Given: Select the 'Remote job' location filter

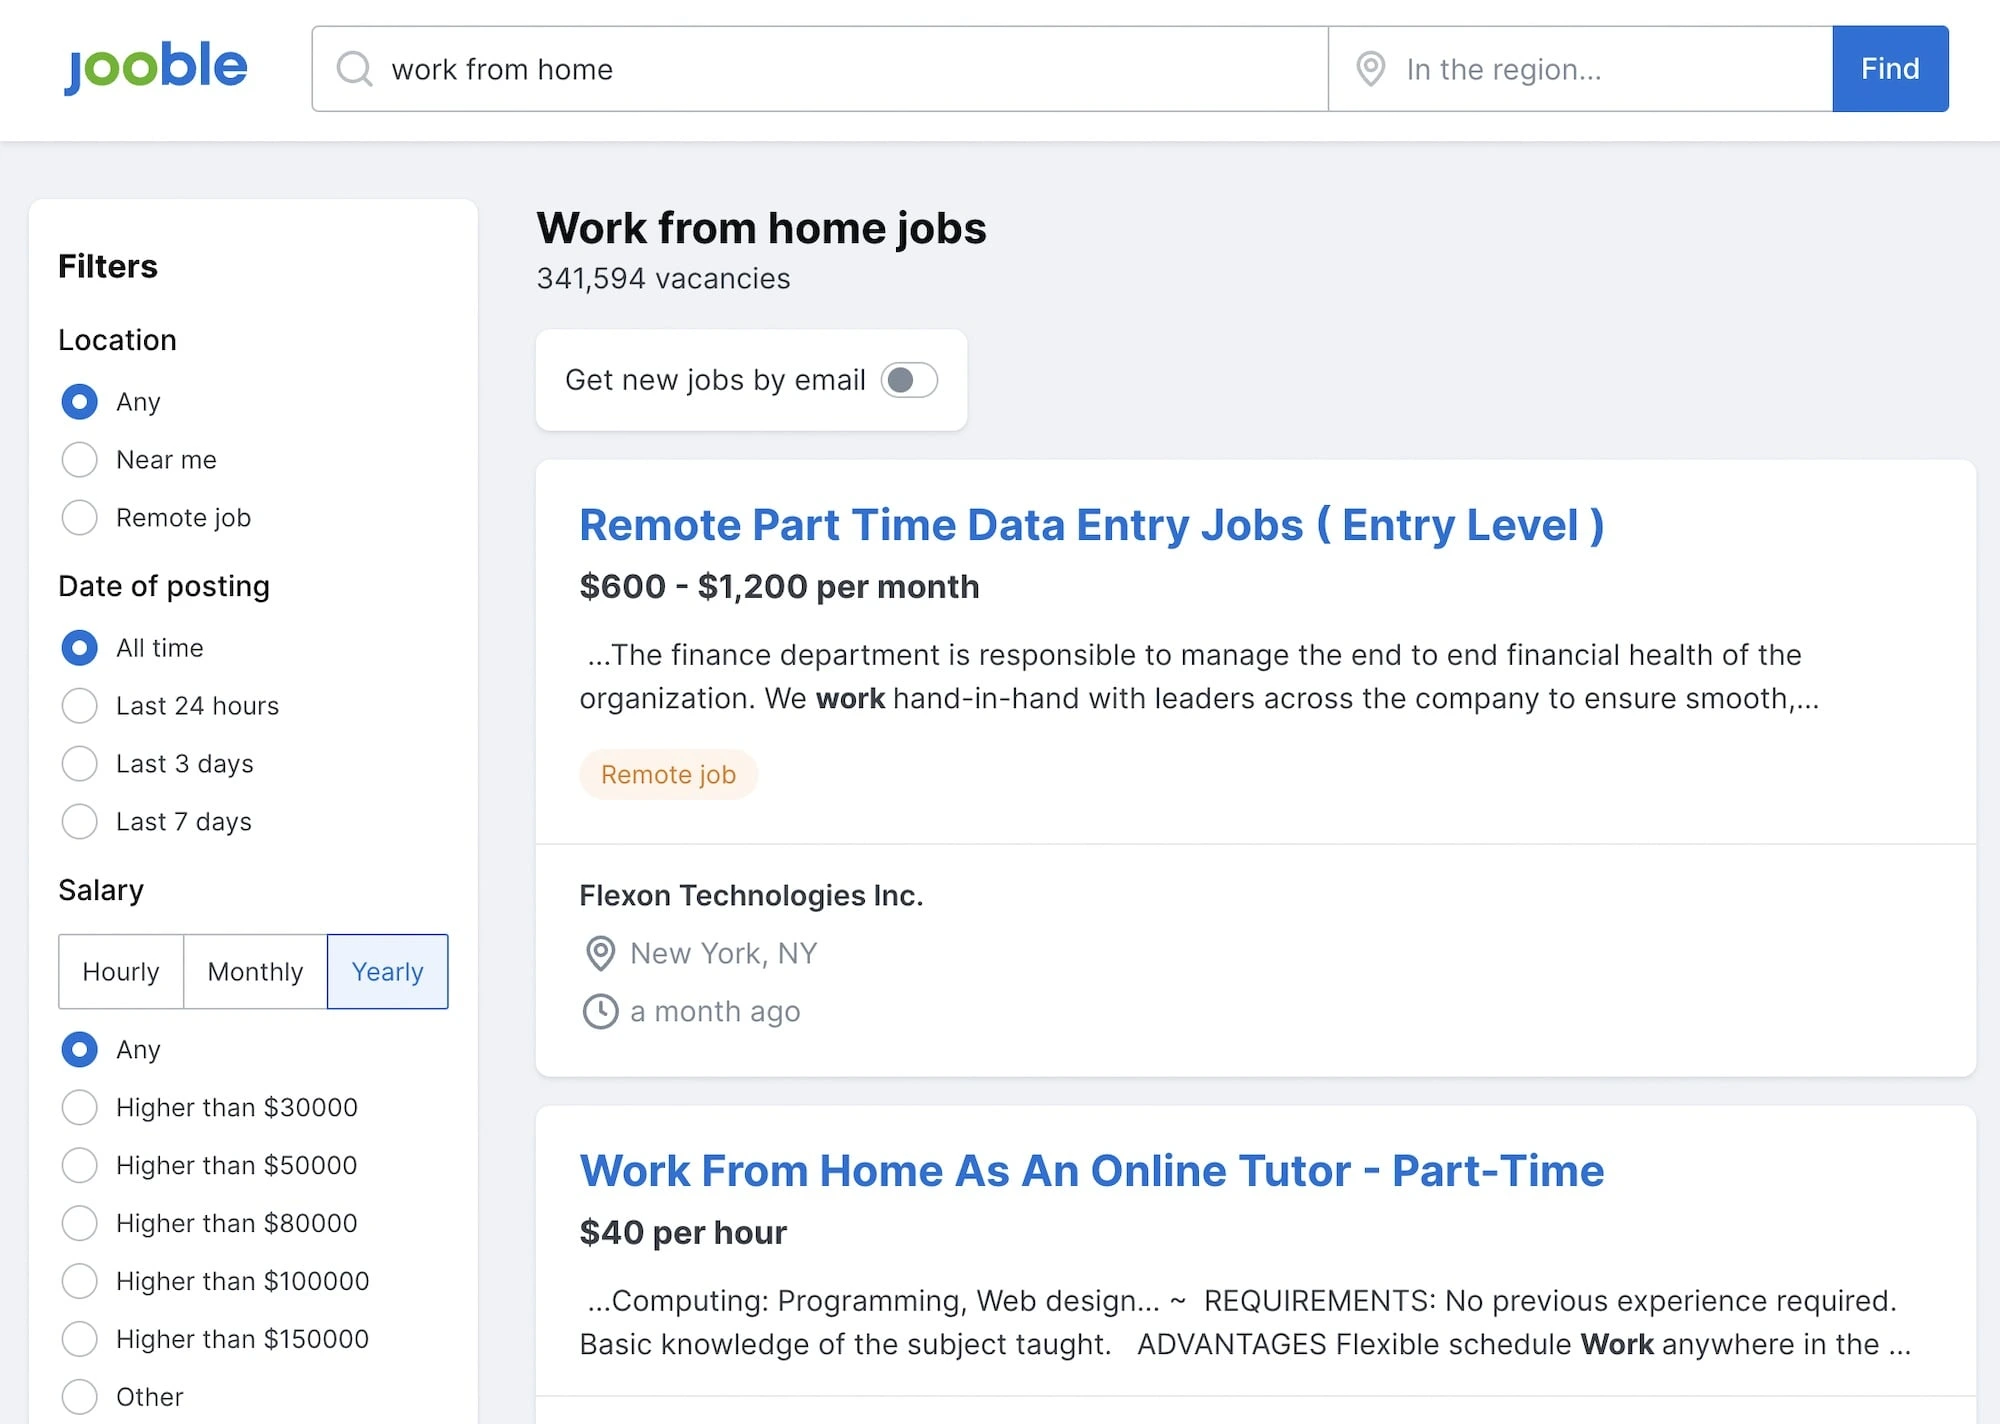Looking at the screenshot, I should click(x=79, y=517).
